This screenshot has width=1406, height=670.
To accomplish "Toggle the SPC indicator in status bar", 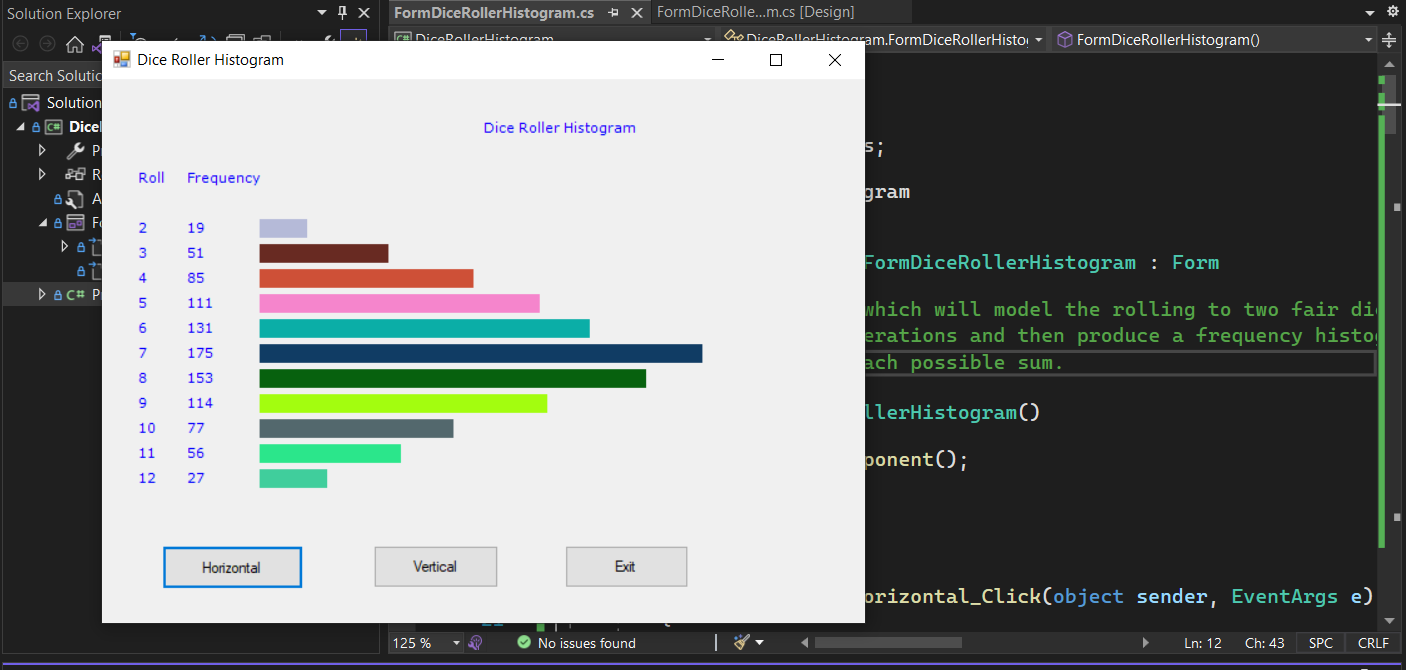I will click(1319, 643).
